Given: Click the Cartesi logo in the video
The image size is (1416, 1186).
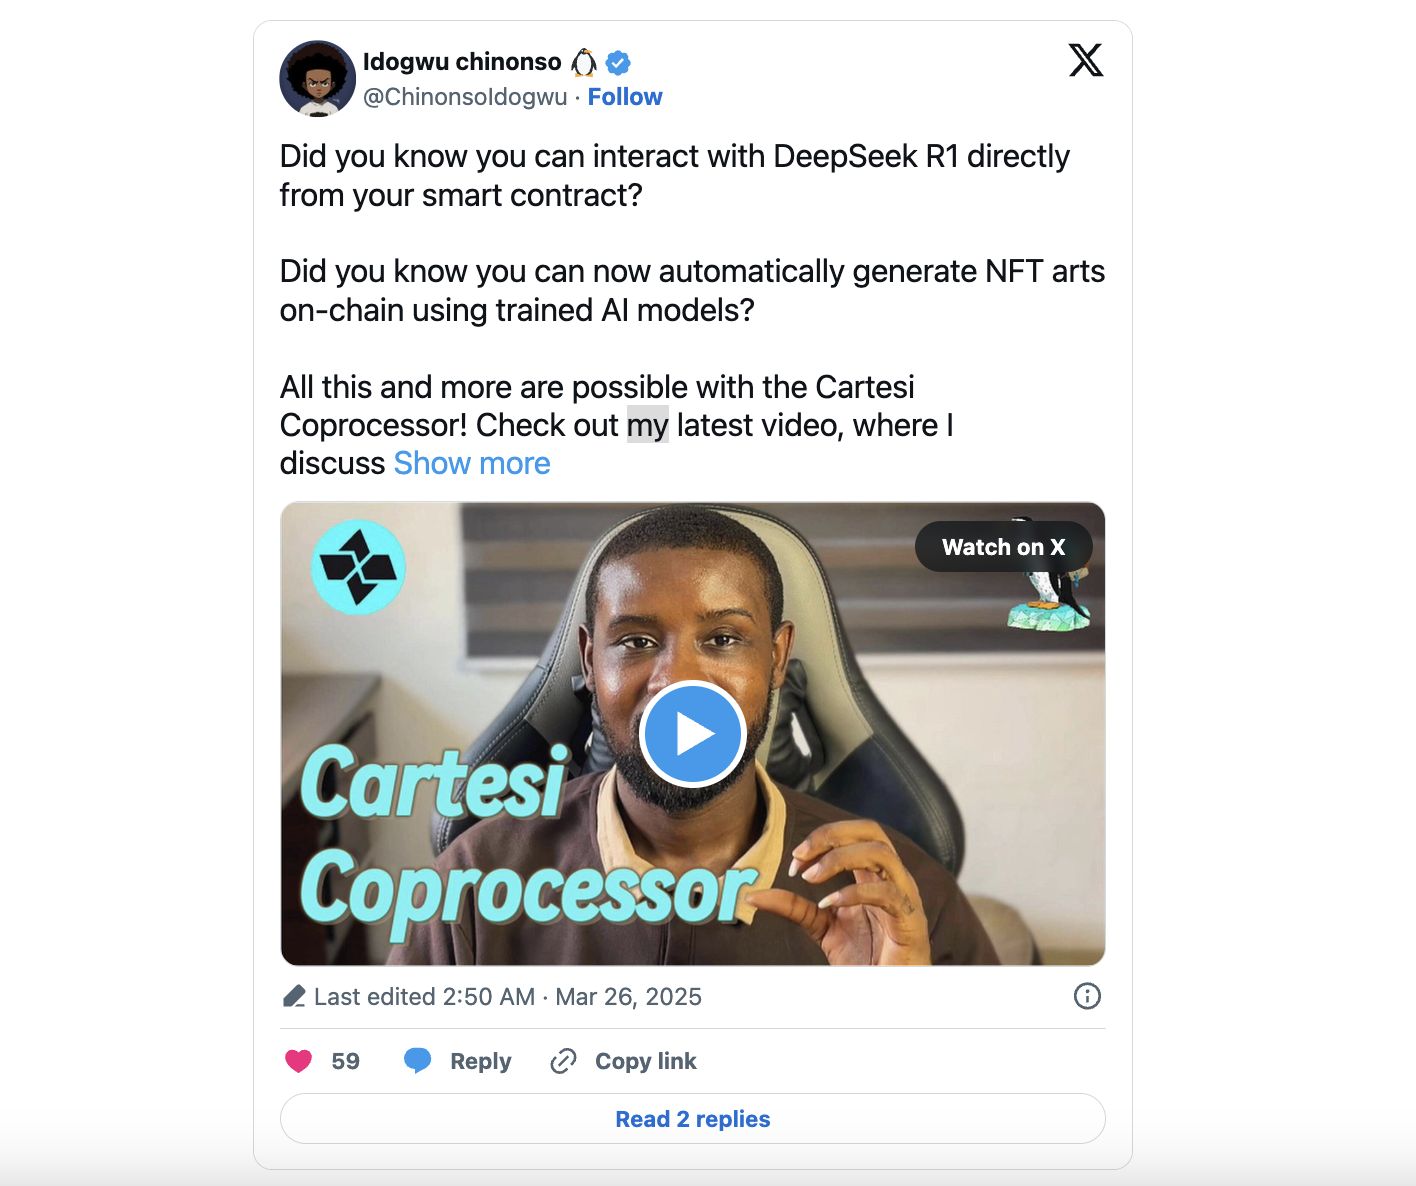Looking at the screenshot, I should point(358,567).
